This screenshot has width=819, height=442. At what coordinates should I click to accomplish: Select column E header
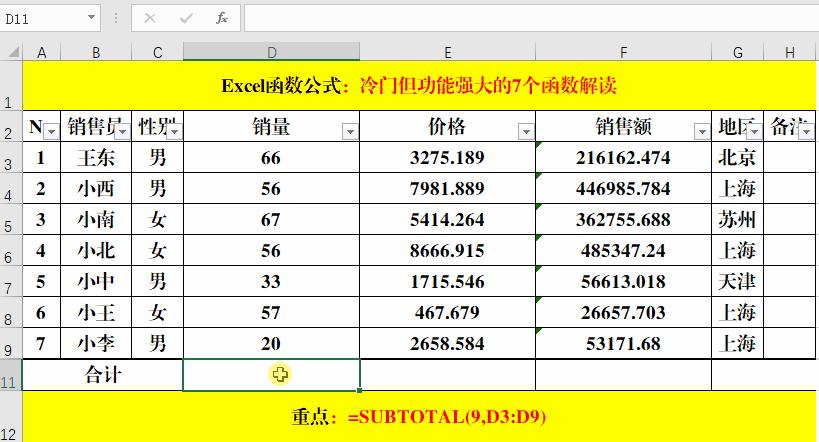point(448,52)
